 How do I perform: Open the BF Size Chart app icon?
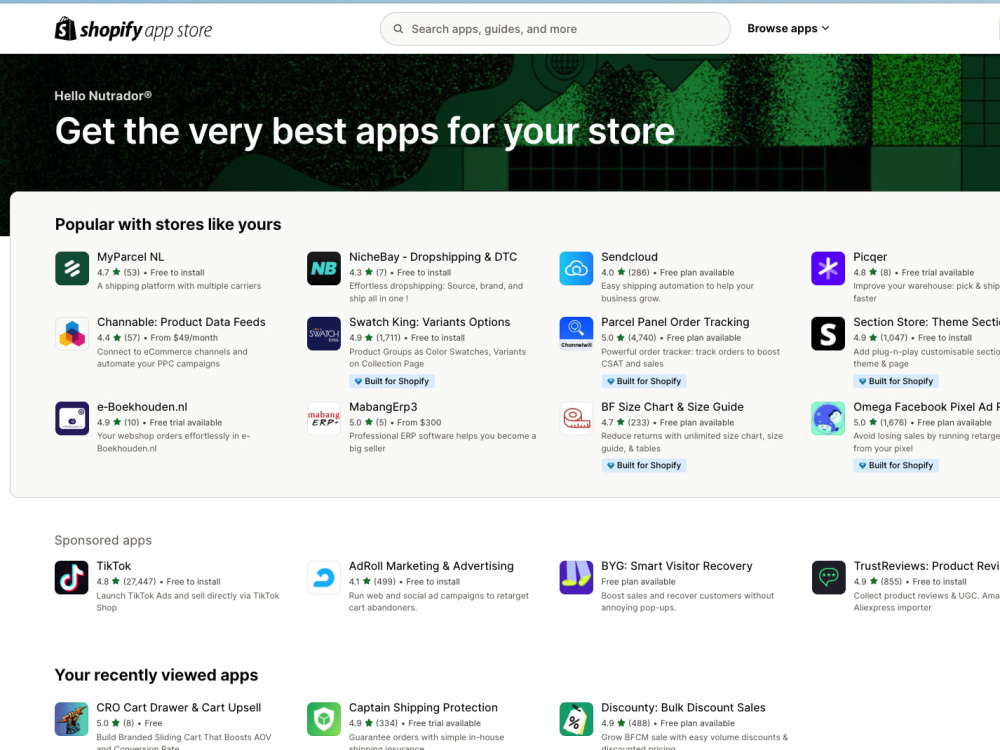pos(576,418)
